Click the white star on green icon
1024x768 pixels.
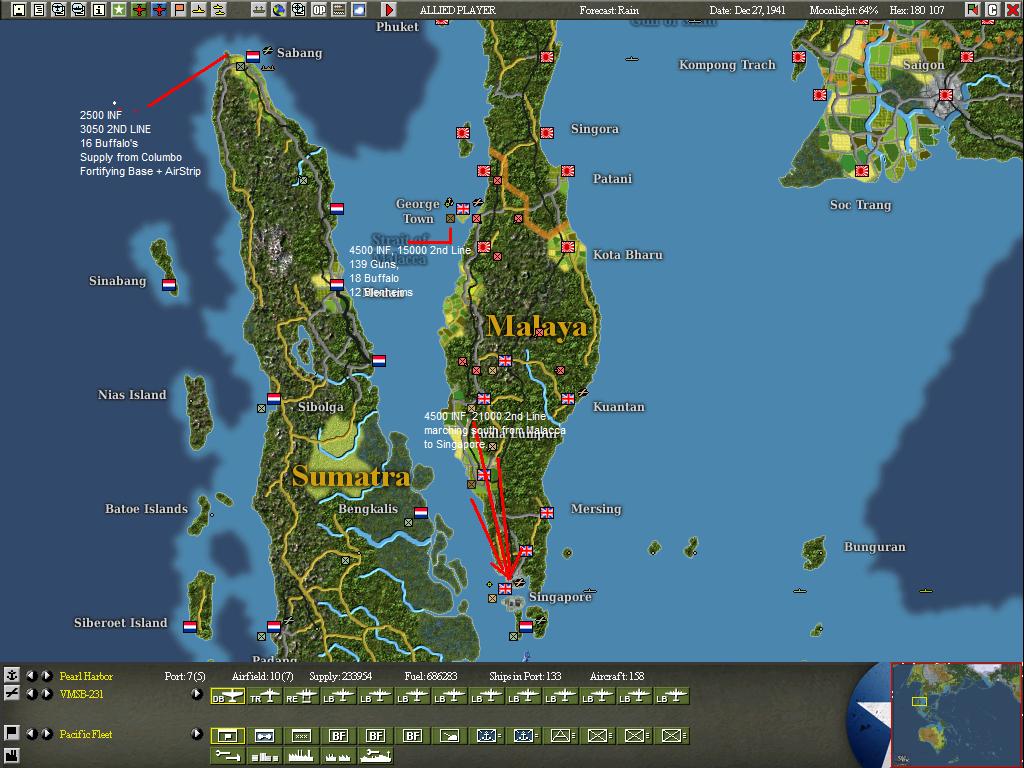tap(119, 10)
